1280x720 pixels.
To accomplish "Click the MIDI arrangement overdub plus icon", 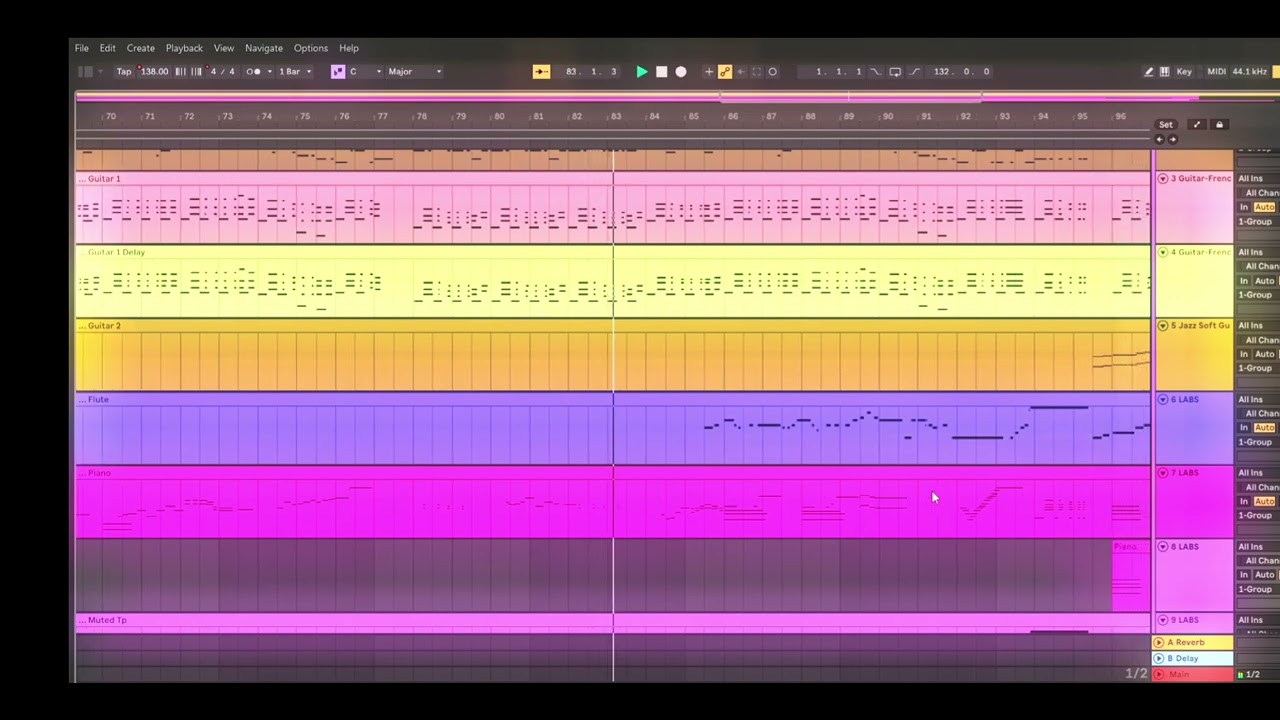I will tap(709, 72).
